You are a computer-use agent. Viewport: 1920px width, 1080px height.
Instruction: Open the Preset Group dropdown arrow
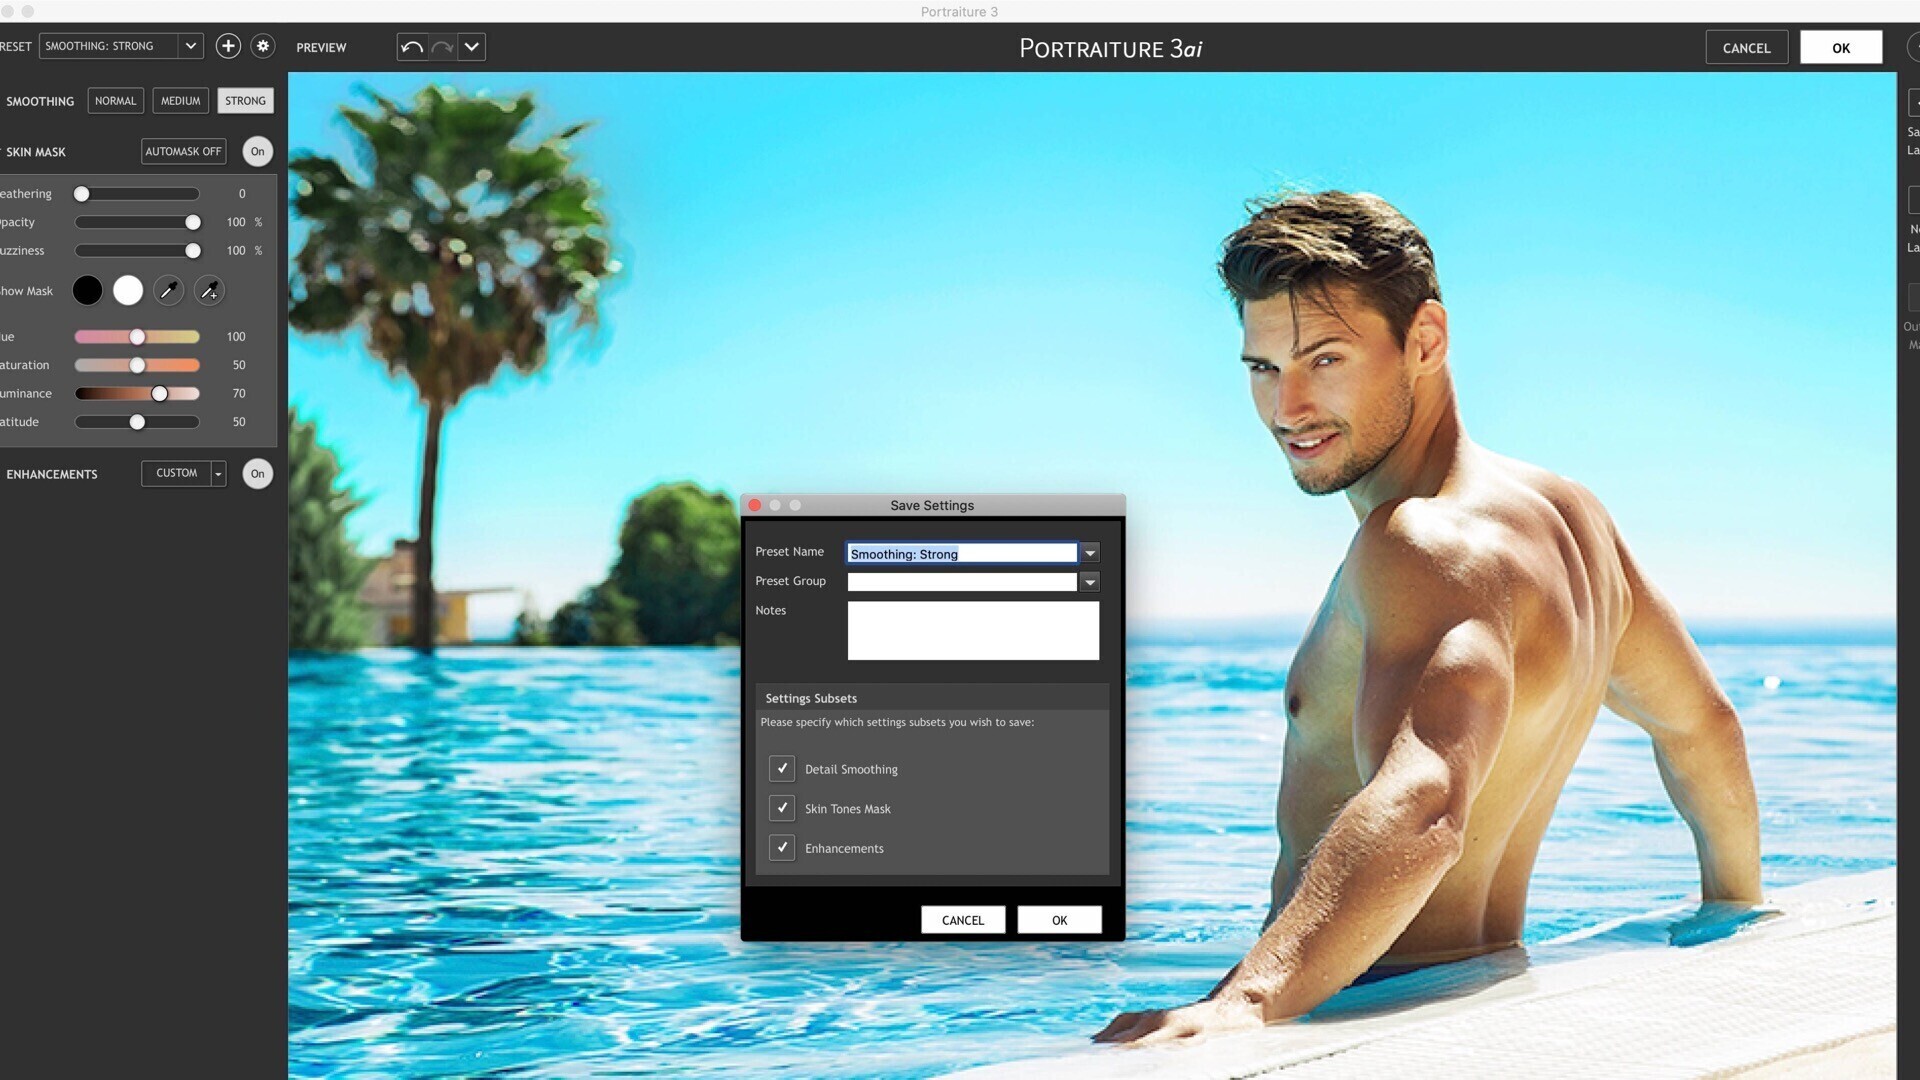point(1090,582)
